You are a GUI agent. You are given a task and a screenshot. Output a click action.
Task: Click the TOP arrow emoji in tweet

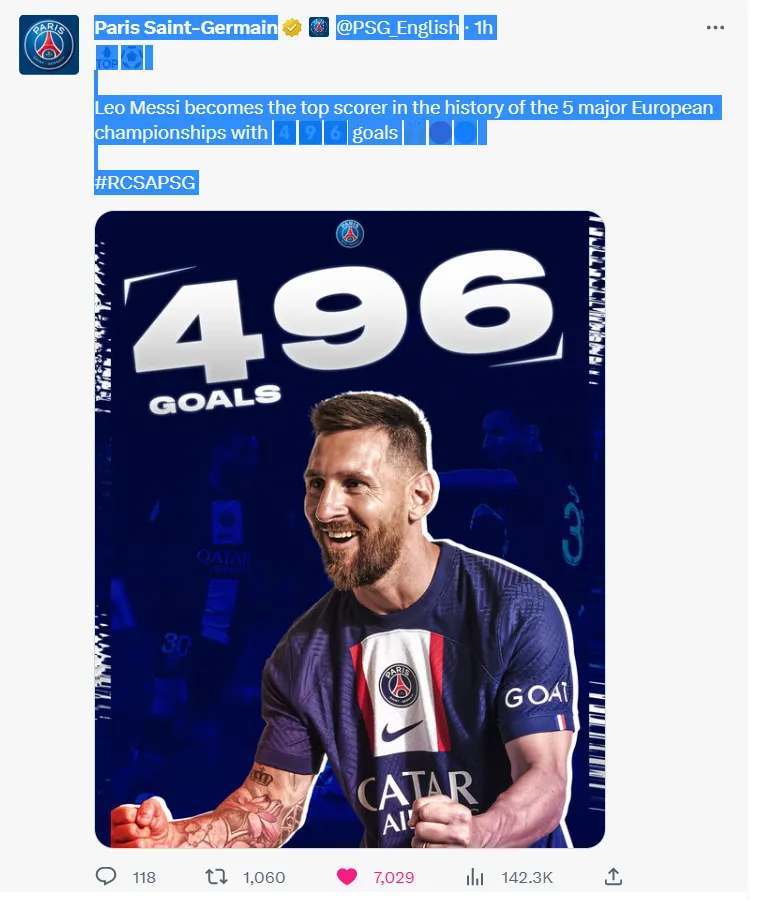pyautogui.click(x=107, y=58)
